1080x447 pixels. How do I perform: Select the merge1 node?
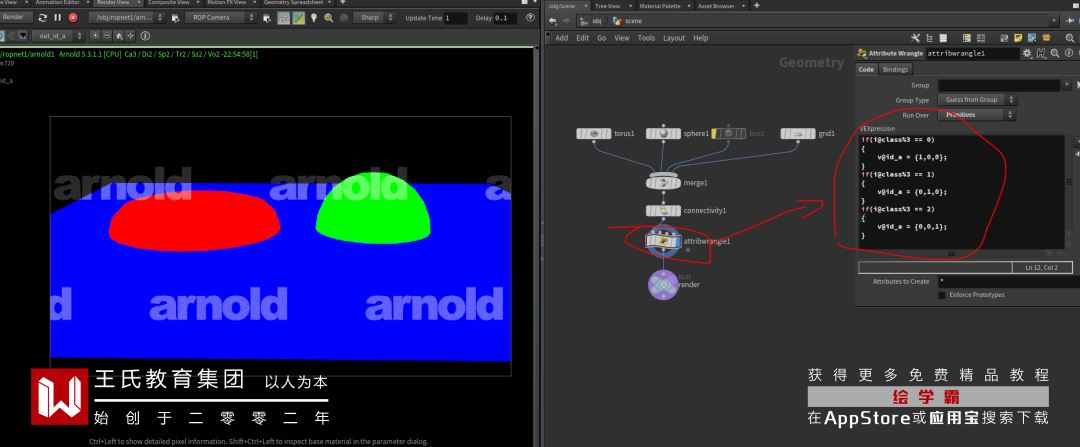pyautogui.click(x=663, y=183)
